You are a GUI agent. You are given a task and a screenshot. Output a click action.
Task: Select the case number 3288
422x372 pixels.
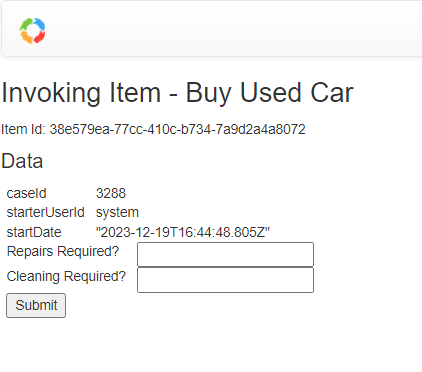pyautogui.click(x=111, y=193)
